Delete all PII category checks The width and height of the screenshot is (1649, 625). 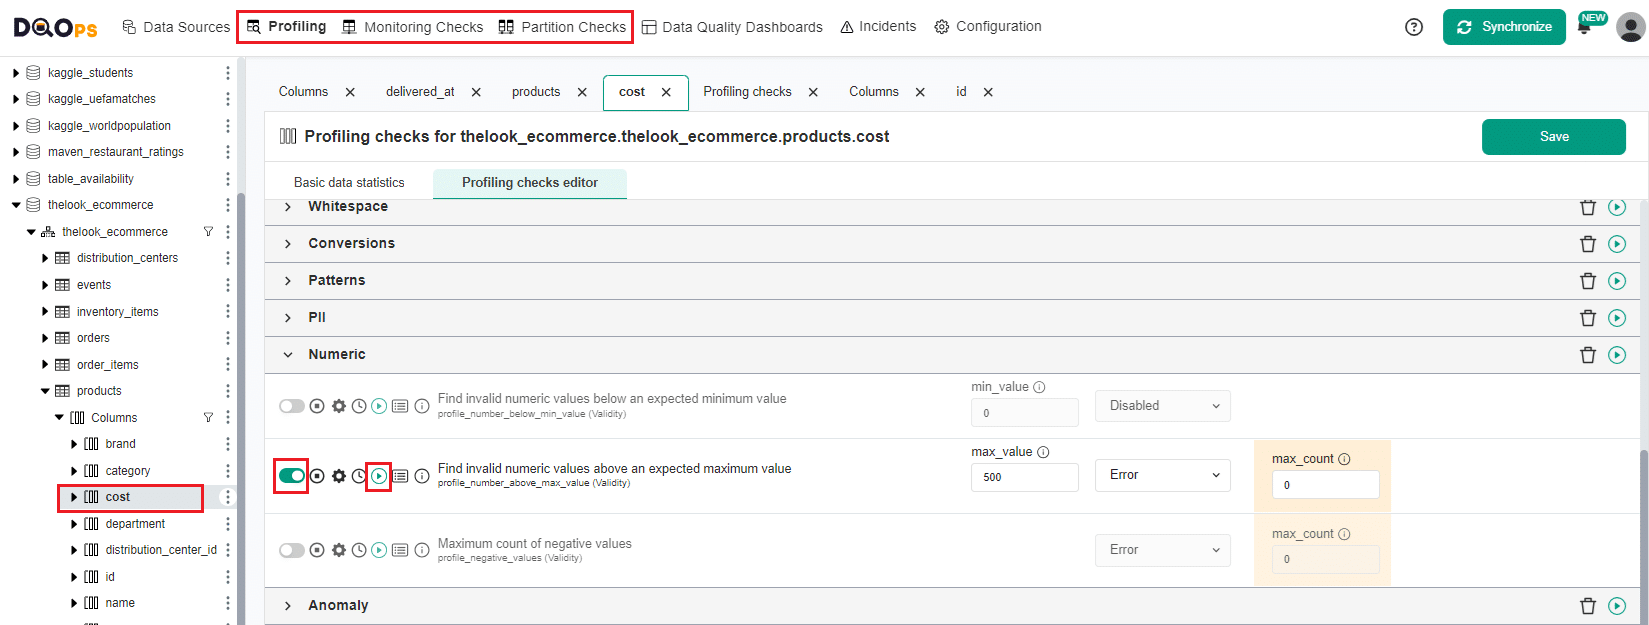click(x=1588, y=318)
